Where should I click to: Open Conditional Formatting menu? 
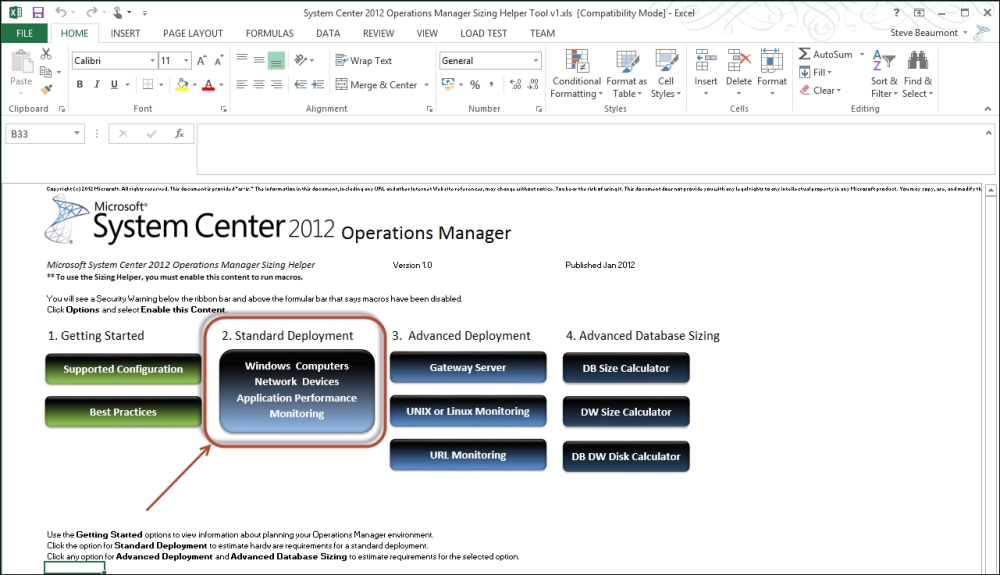(577, 74)
